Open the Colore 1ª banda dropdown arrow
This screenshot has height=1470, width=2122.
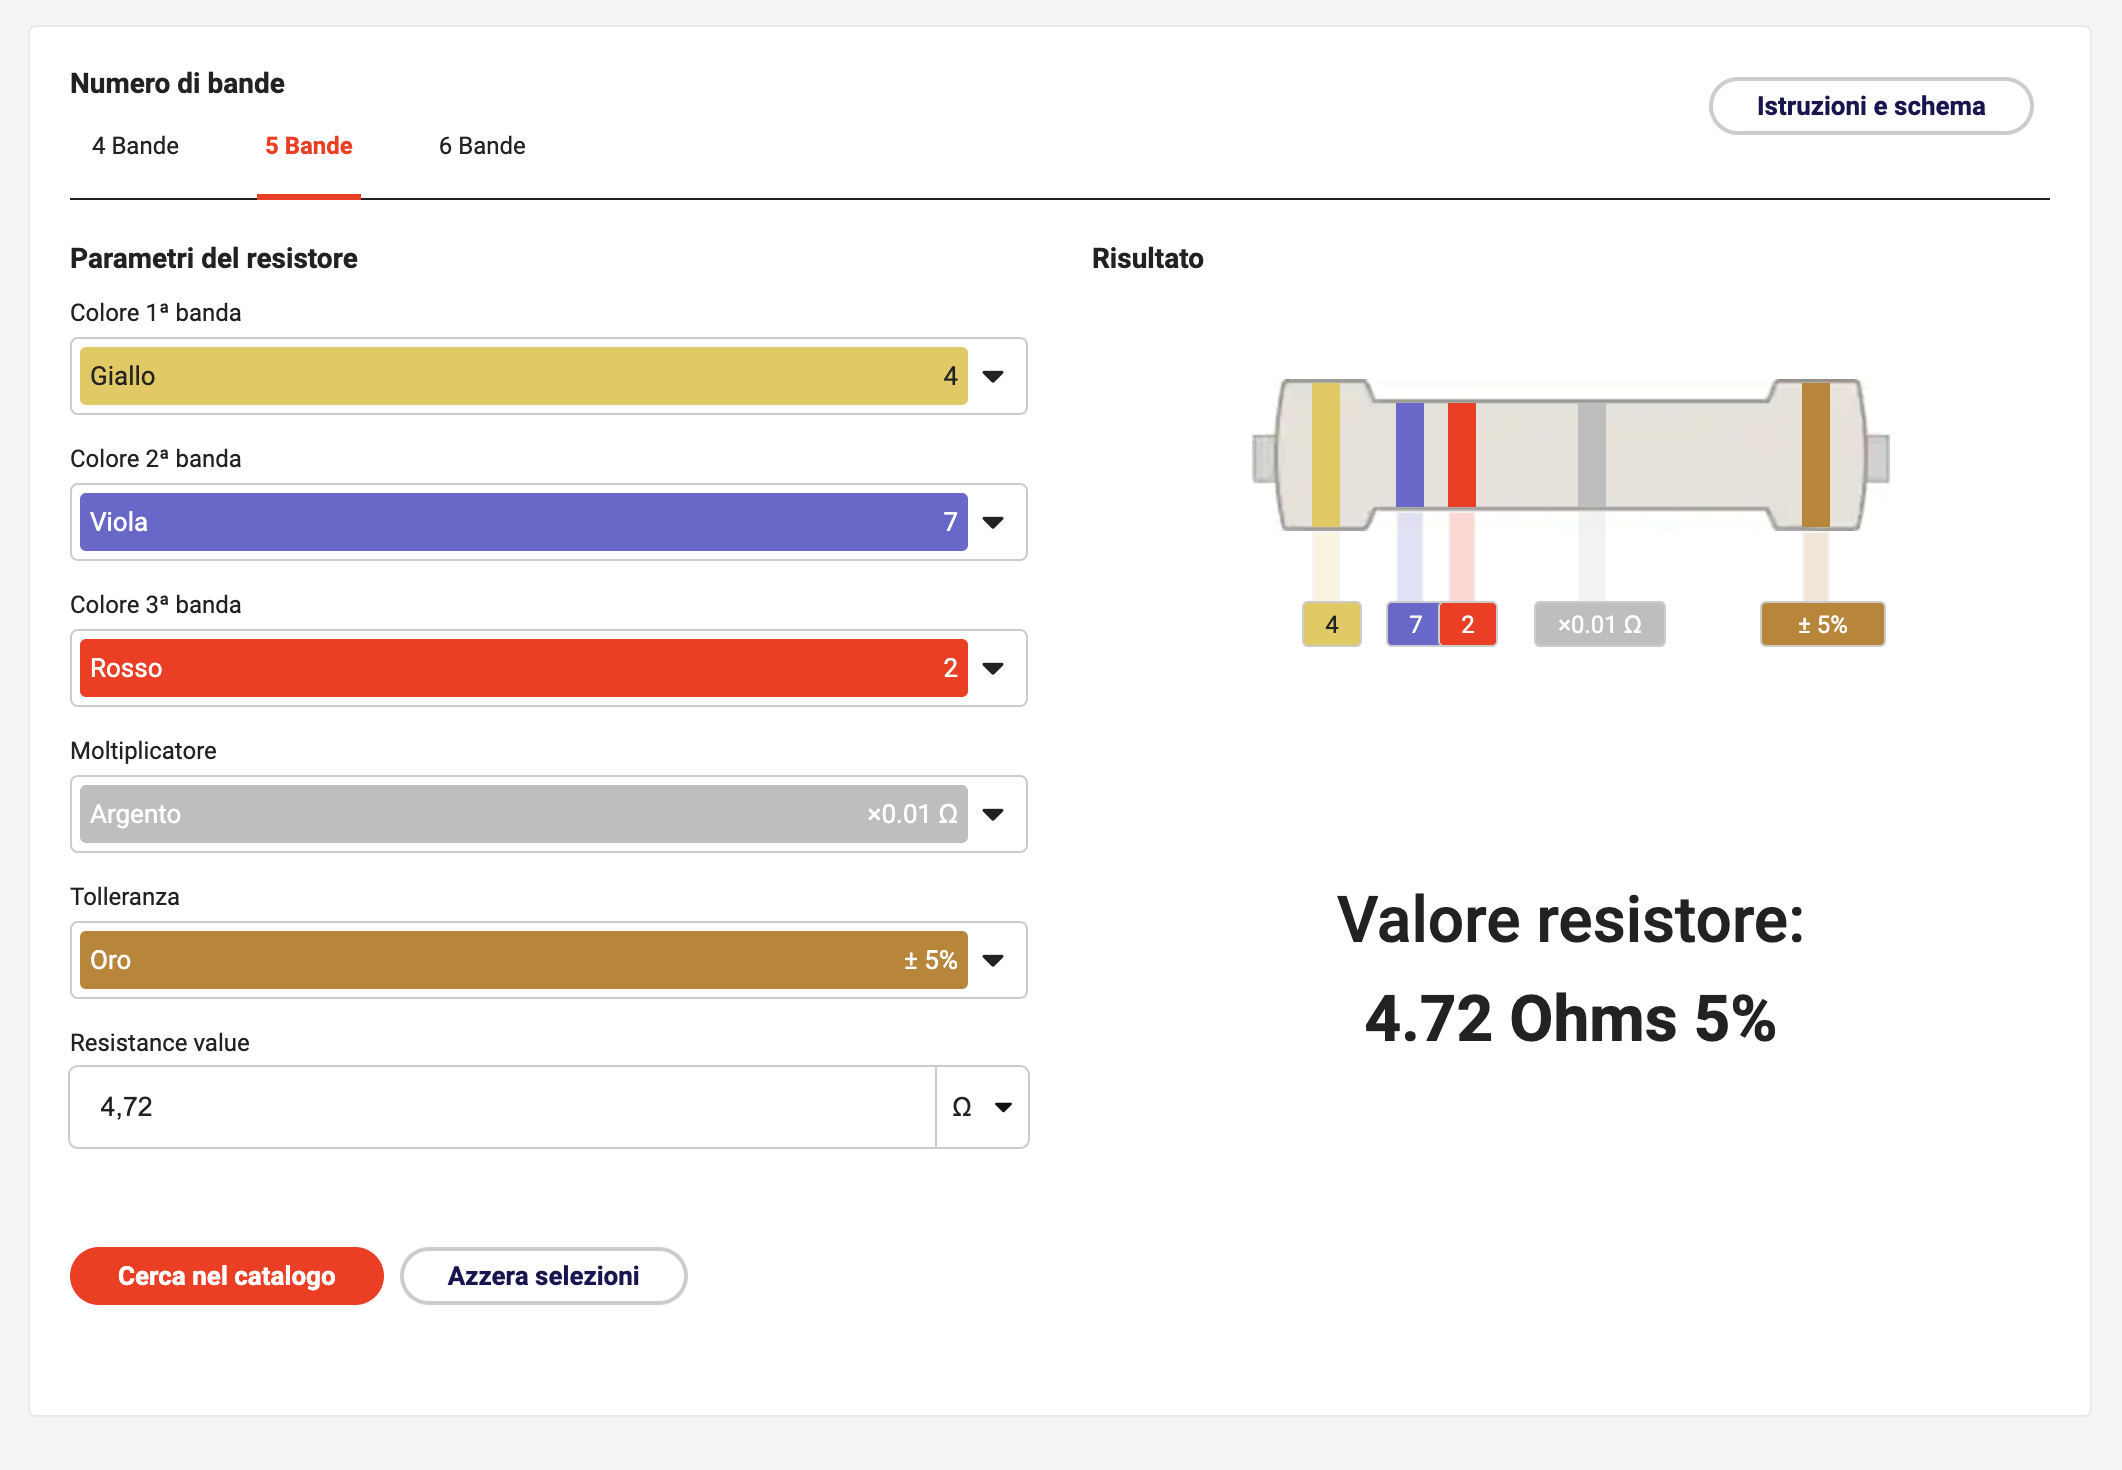click(x=993, y=376)
